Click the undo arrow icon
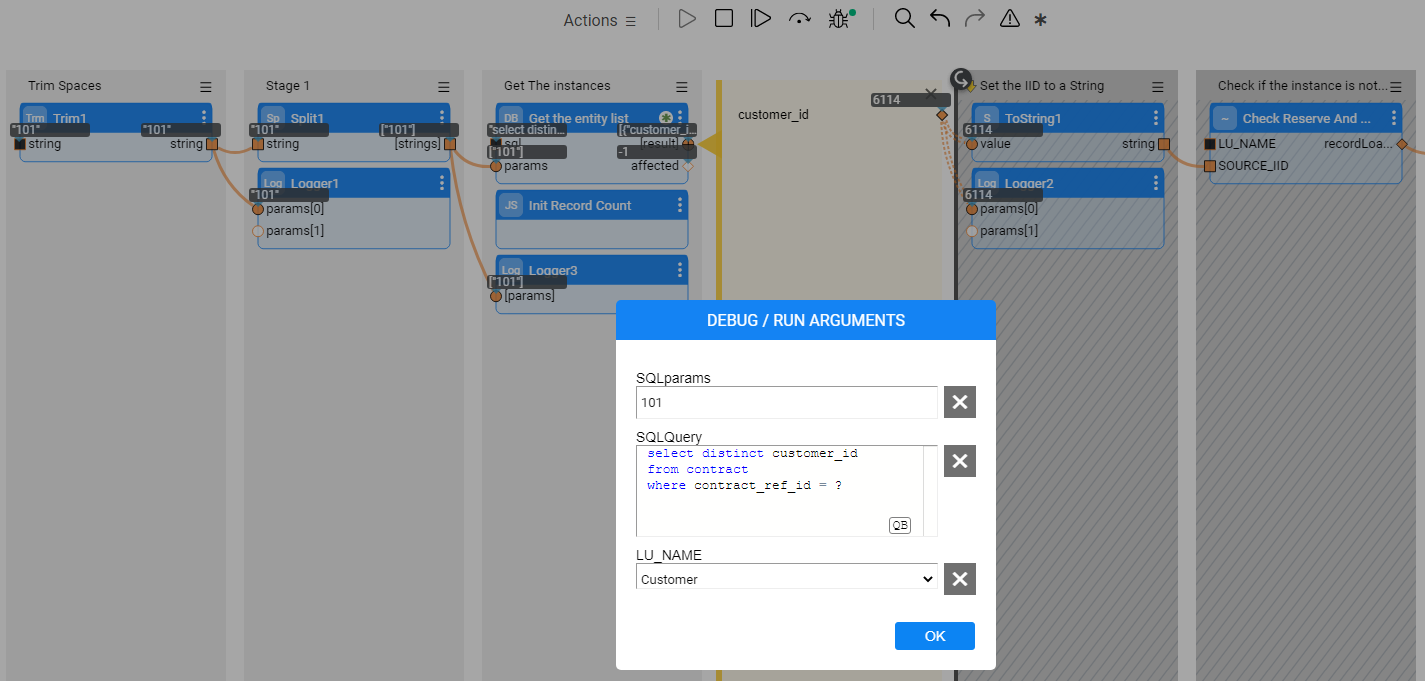The height and width of the screenshot is (681, 1425). pyautogui.click(x=940, y=19)
